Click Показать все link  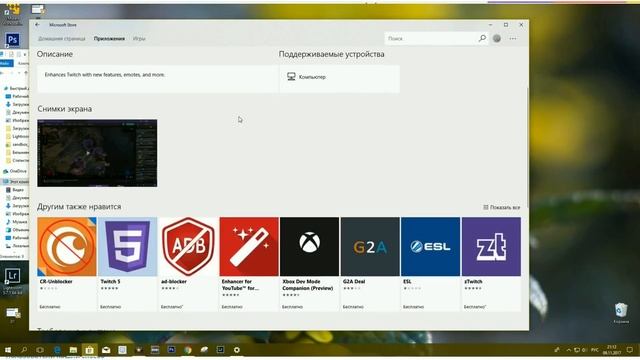click(502, 207)
